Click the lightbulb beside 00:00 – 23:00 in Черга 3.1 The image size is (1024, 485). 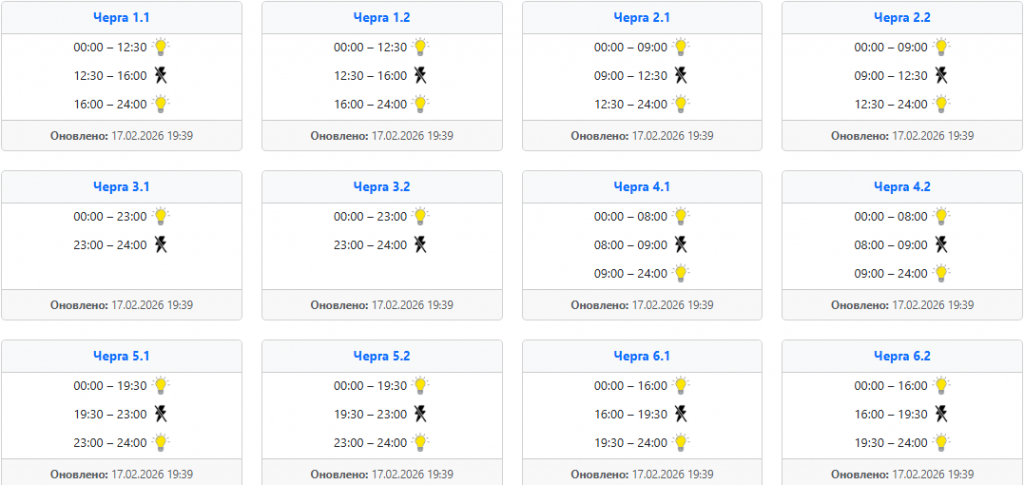[x=161, y=216]
